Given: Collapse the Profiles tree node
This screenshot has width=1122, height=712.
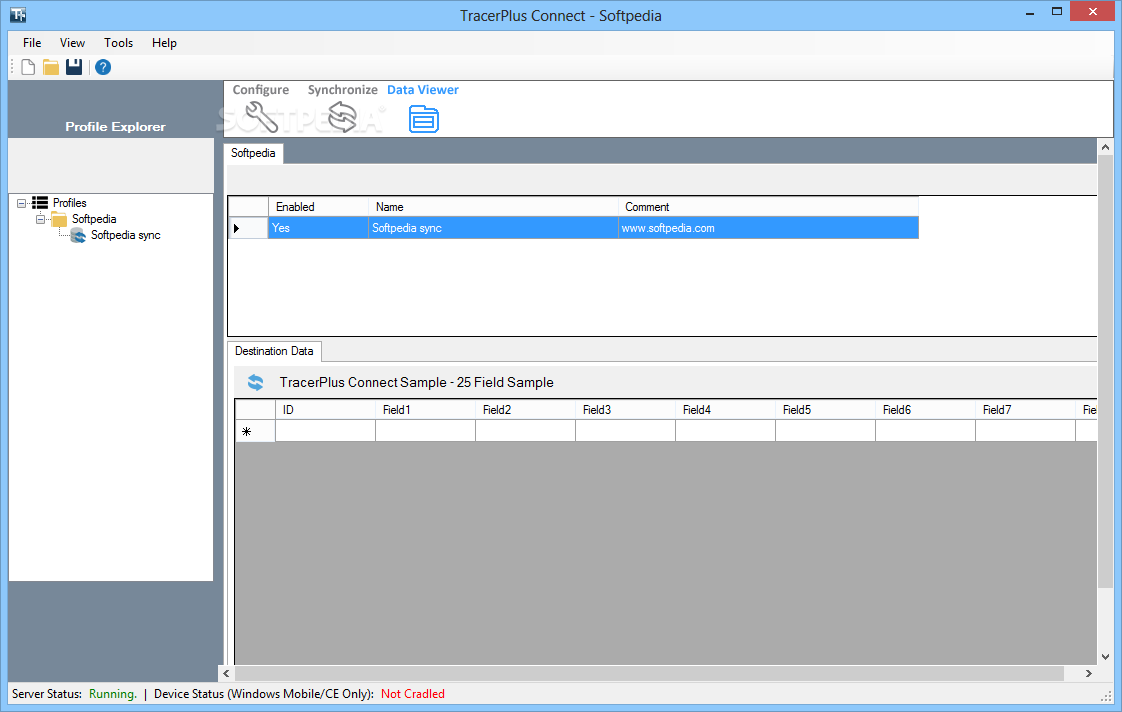Looking at the screenshot, I should coord(21,203).
